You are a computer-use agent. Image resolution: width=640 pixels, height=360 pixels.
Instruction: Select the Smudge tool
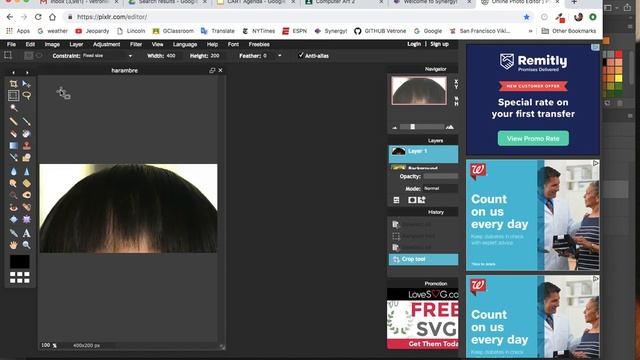[13, 183]
